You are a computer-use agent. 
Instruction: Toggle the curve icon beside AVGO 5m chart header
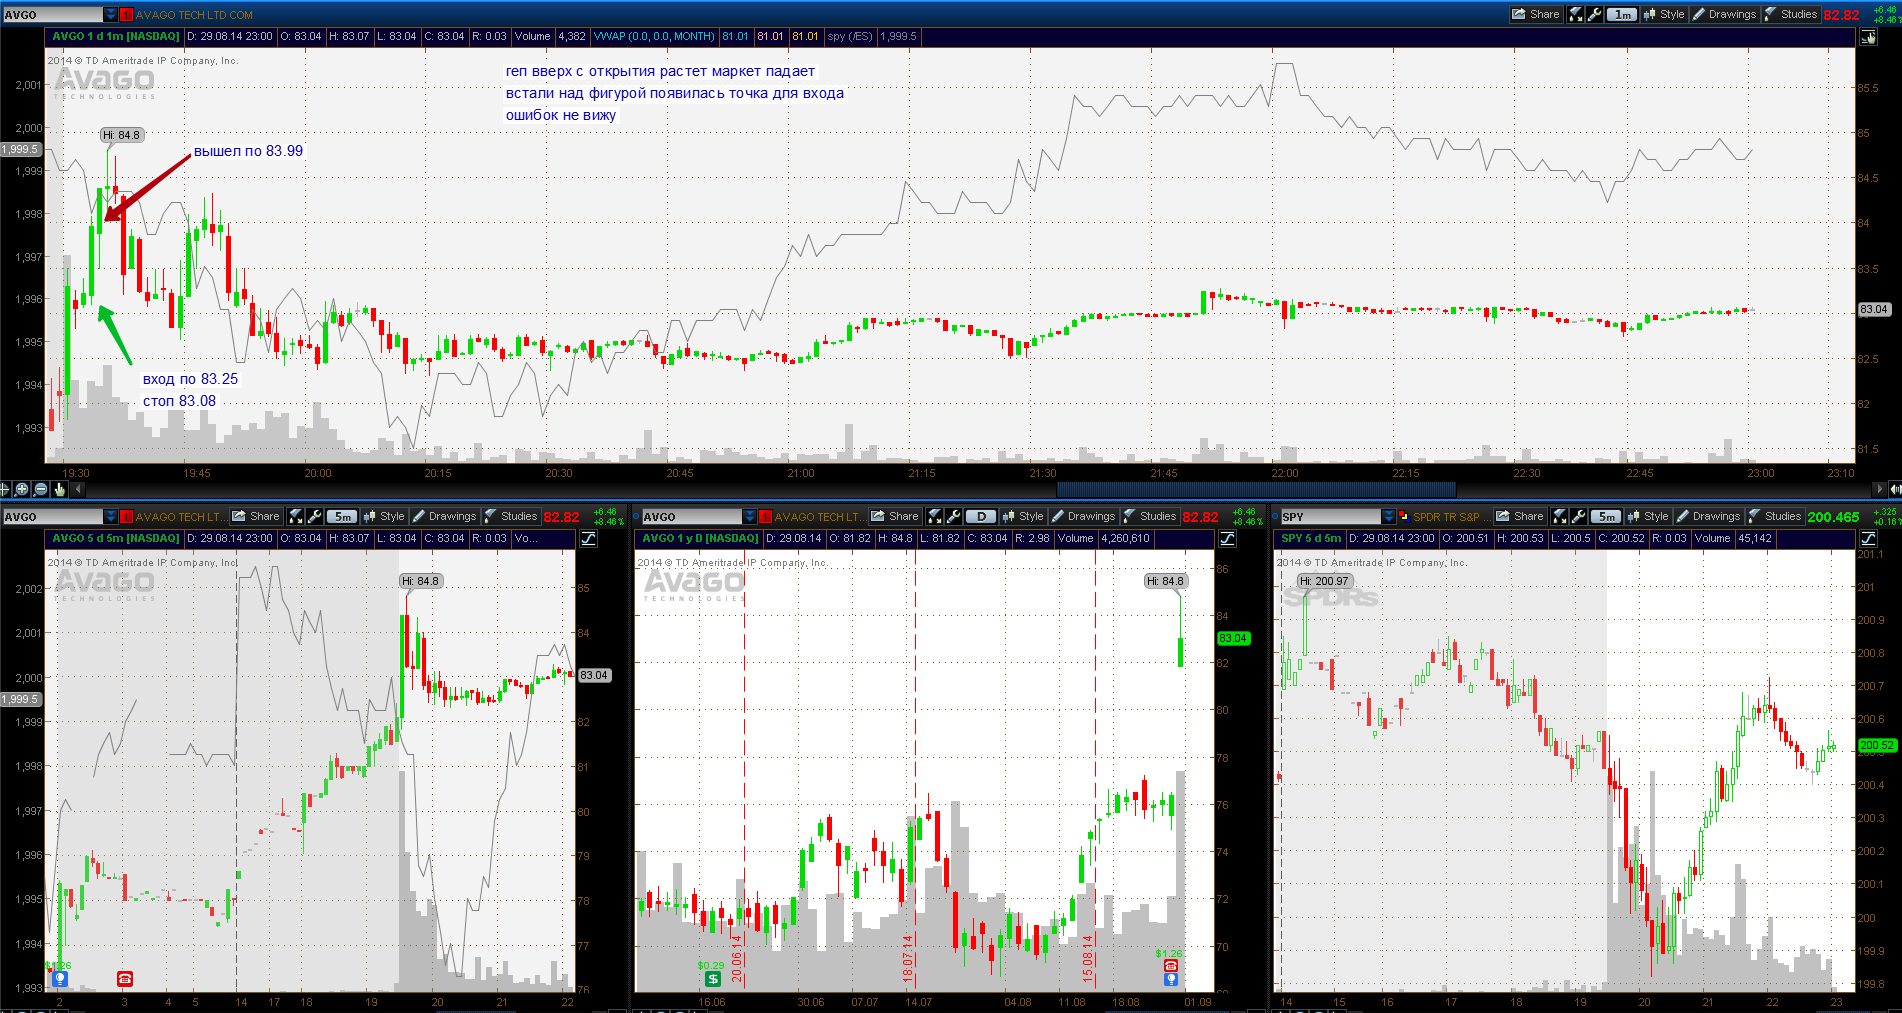(588, 538)
